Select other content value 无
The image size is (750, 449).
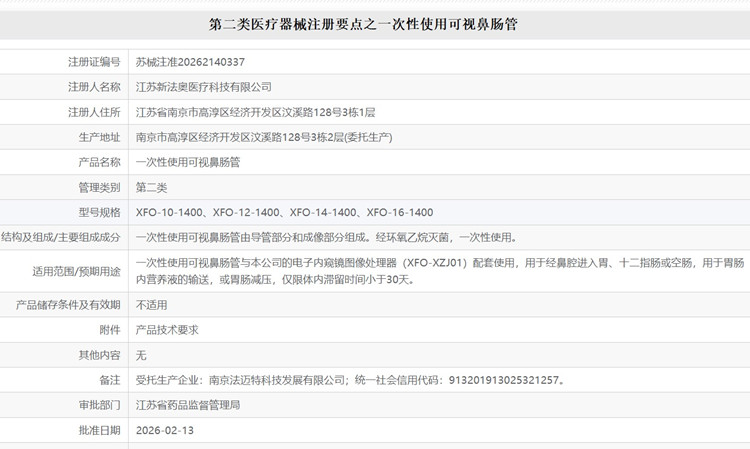click(141, 355)
